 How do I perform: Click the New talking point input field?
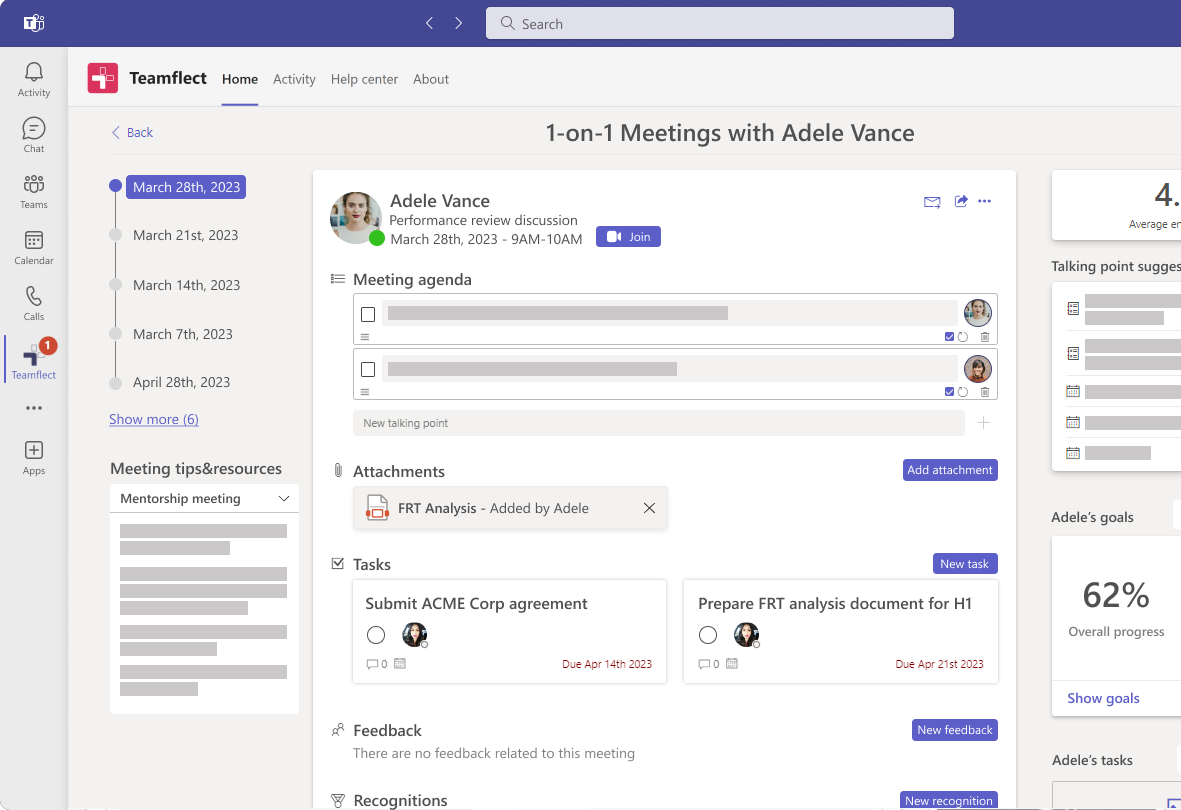[660, 423]
